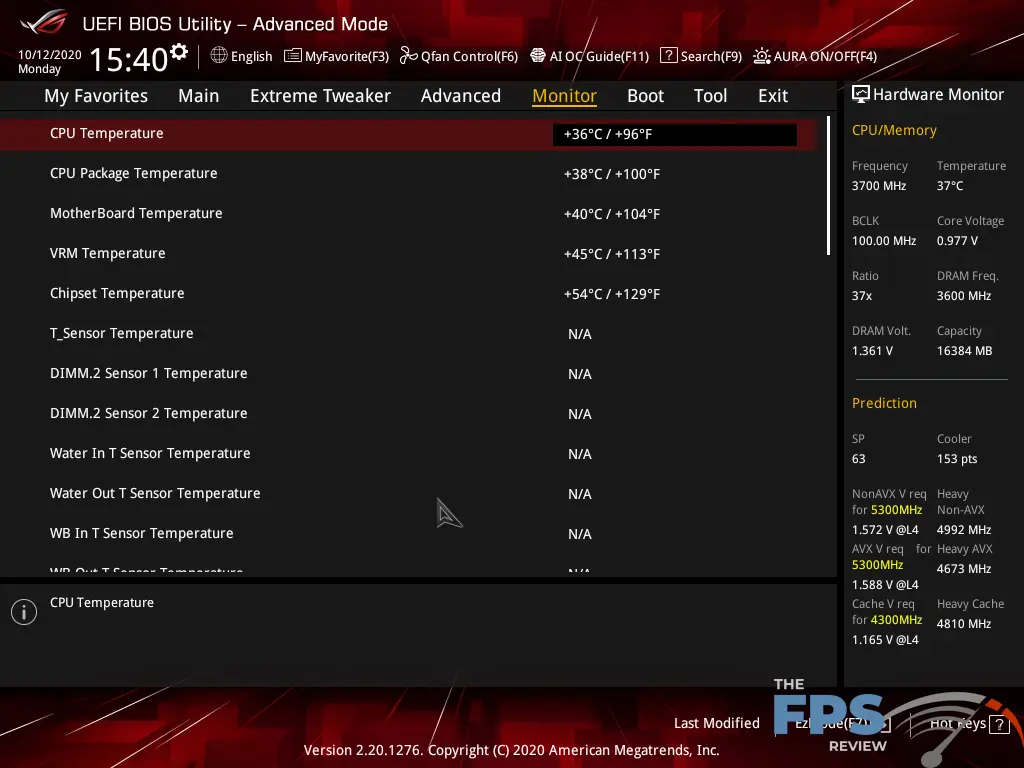Screen dimensions: 1024x768
Task: Click the ROG logo
Action: 43,22
